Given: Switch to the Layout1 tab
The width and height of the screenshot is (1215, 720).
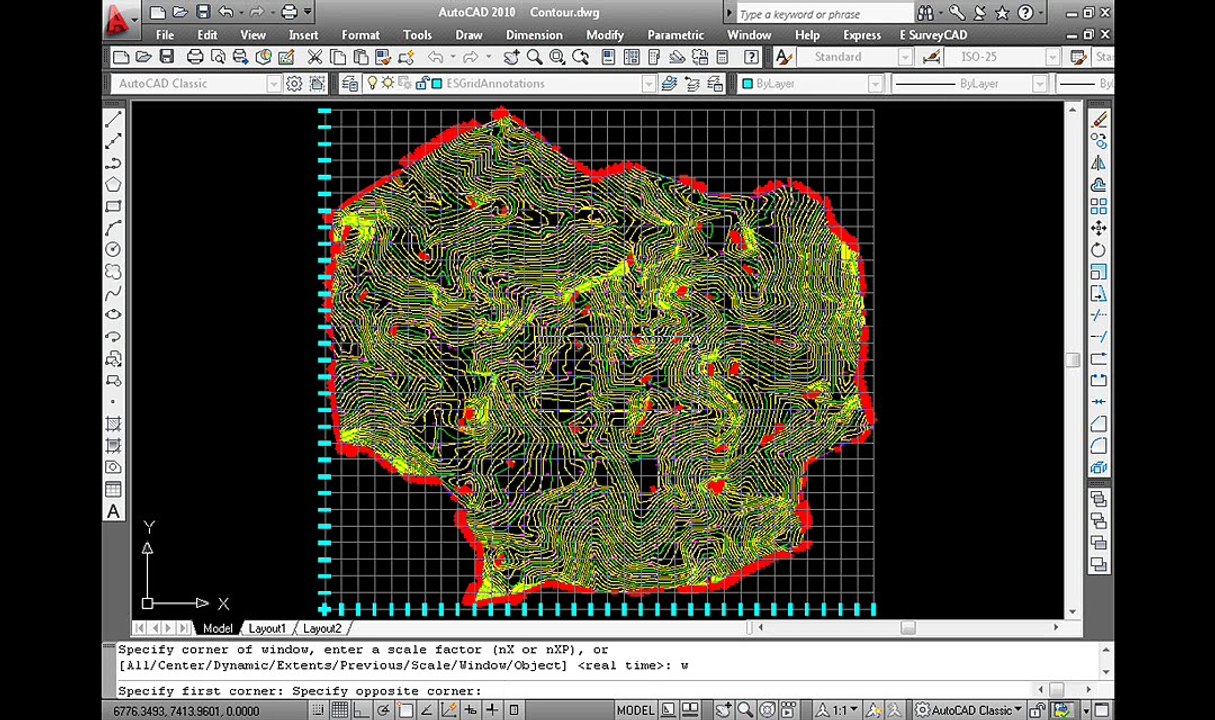Looking at the screenshot, I should [x=267, y=628].
